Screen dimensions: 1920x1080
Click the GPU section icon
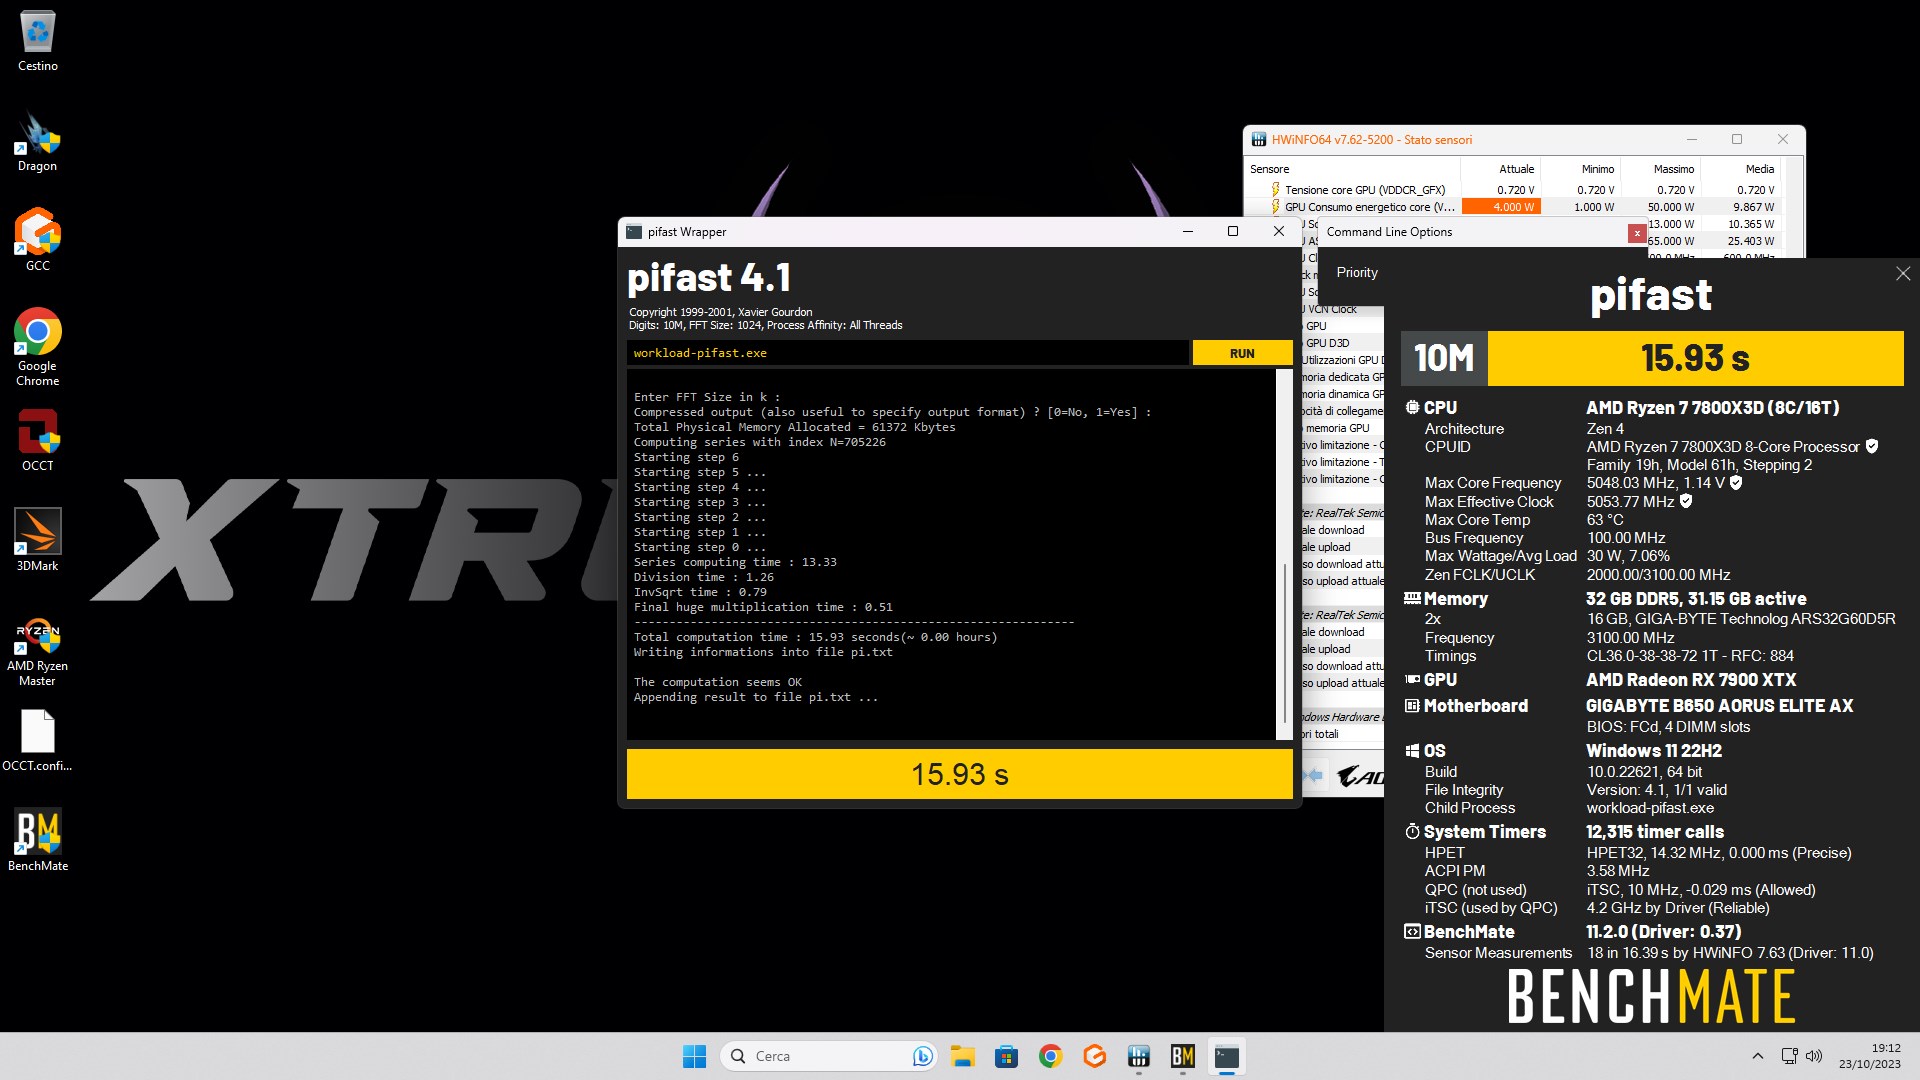coord(1412,680)
